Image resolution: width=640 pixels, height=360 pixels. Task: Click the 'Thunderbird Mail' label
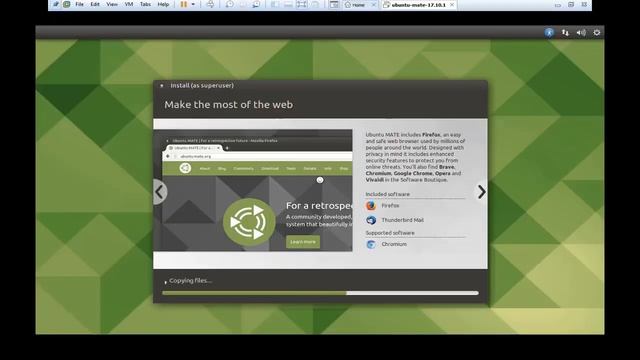(402, 220)
